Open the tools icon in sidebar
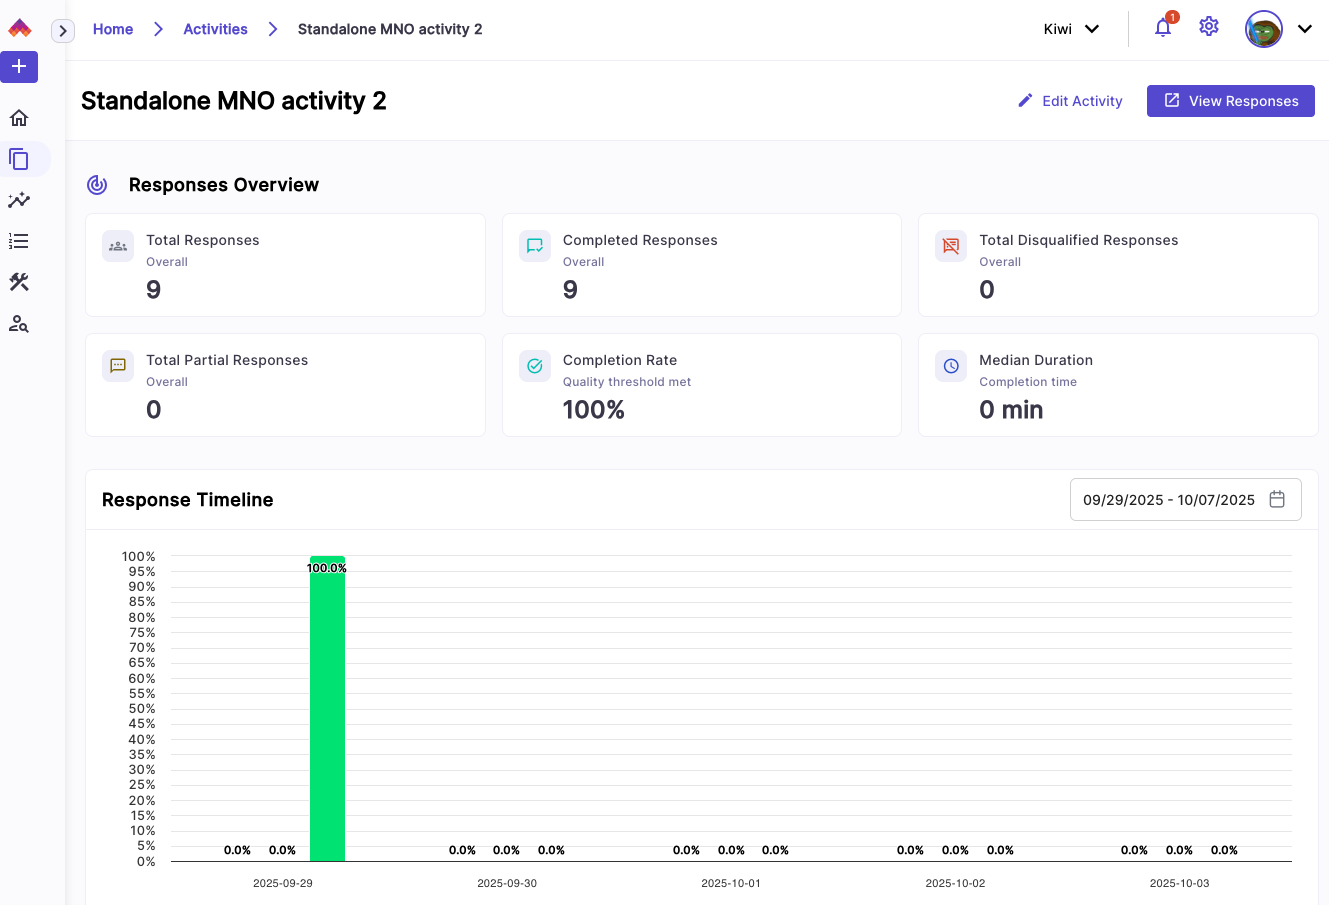Image resolution: width=1329 pixels, height=905 pixels. click(19, 282)
